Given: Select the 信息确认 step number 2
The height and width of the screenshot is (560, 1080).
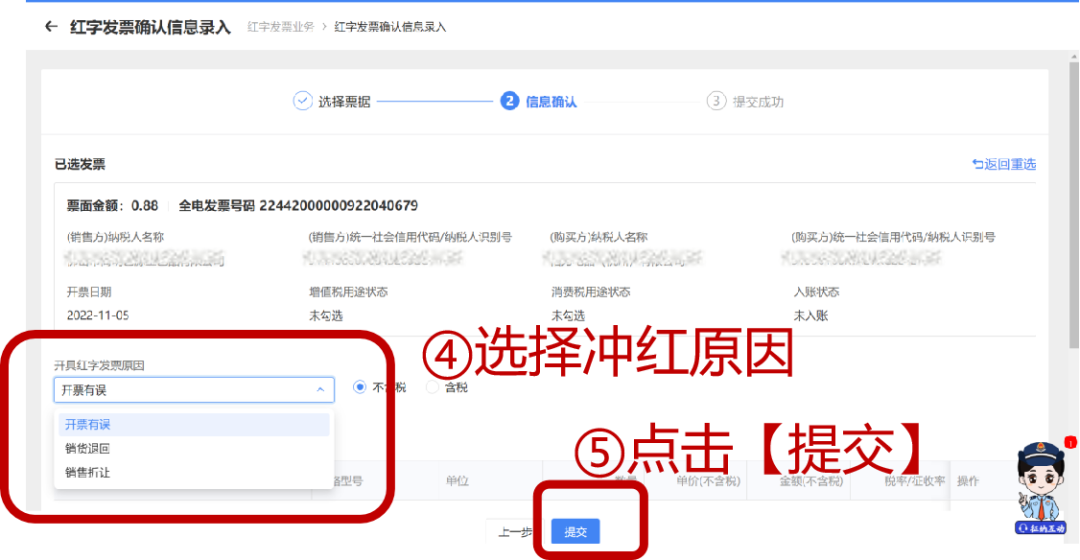Looking at the screenshot, I should [509, 101].
